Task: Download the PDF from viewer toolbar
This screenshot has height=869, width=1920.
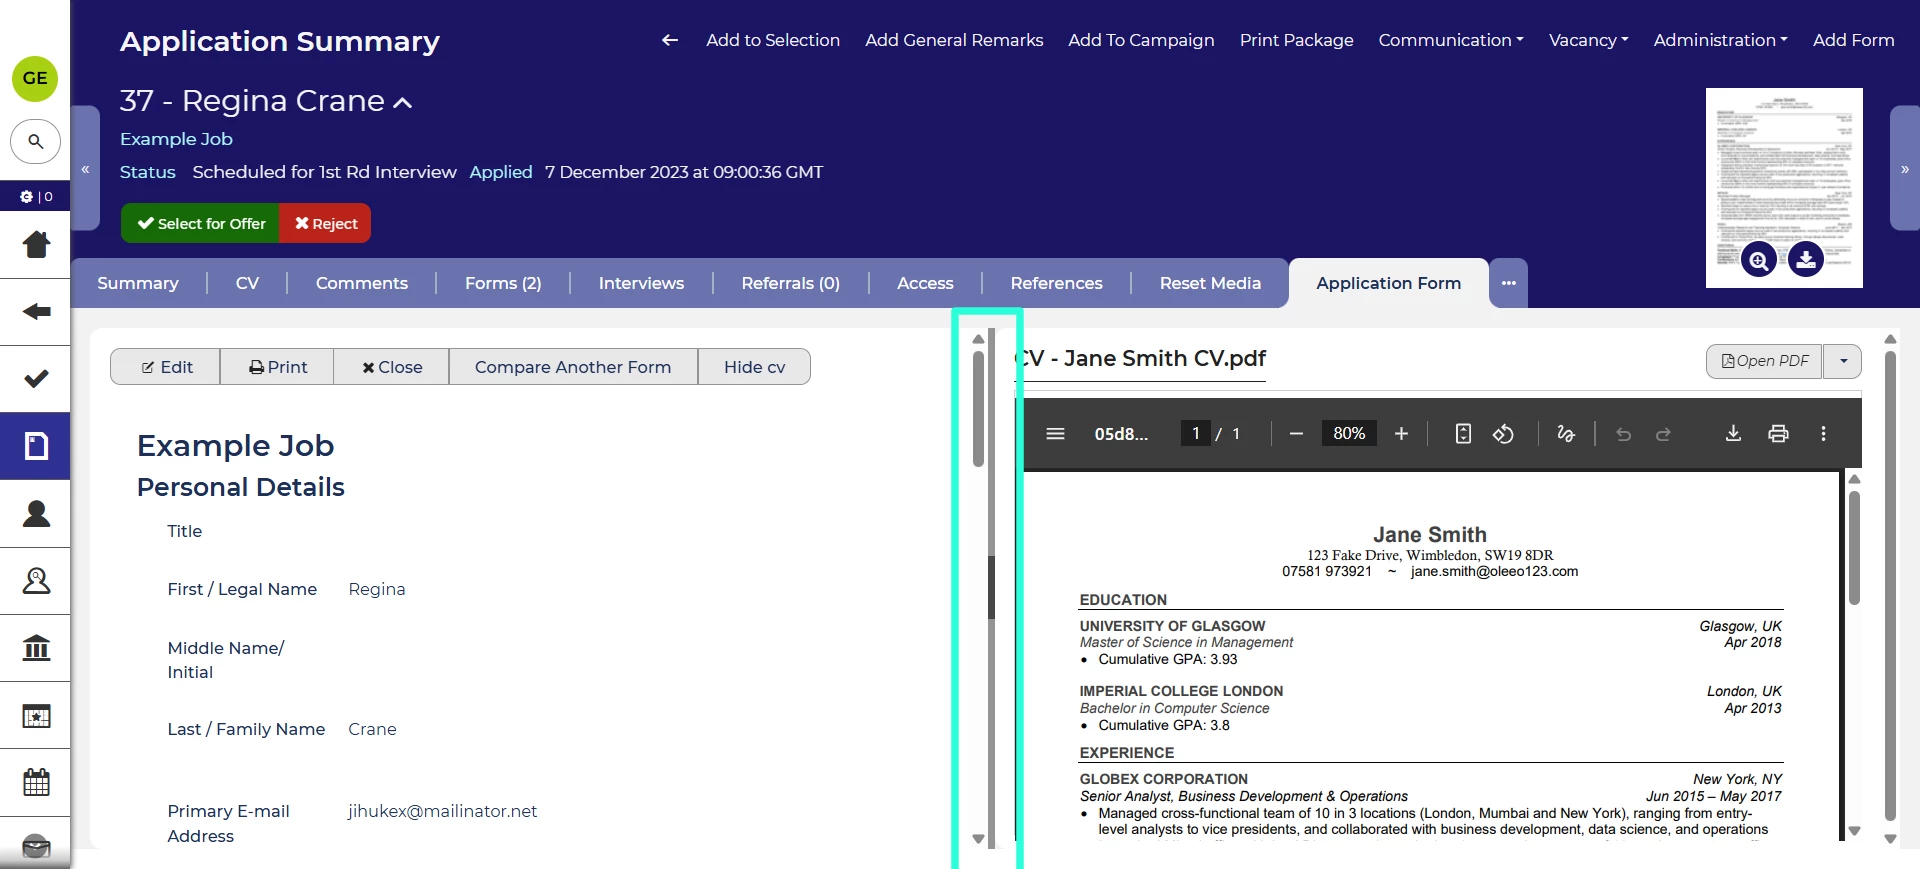Action: [1733, 434]
